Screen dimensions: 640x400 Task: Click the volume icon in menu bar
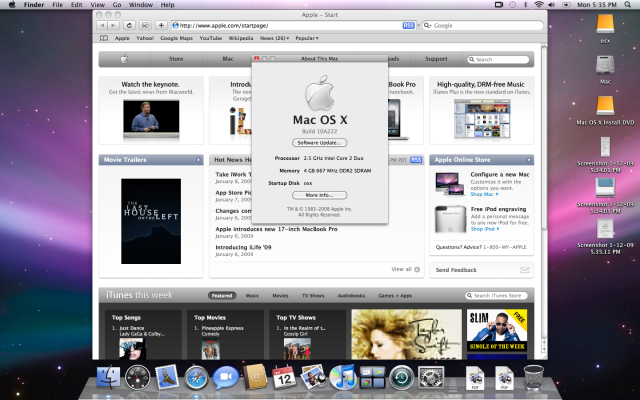[552, 4]
